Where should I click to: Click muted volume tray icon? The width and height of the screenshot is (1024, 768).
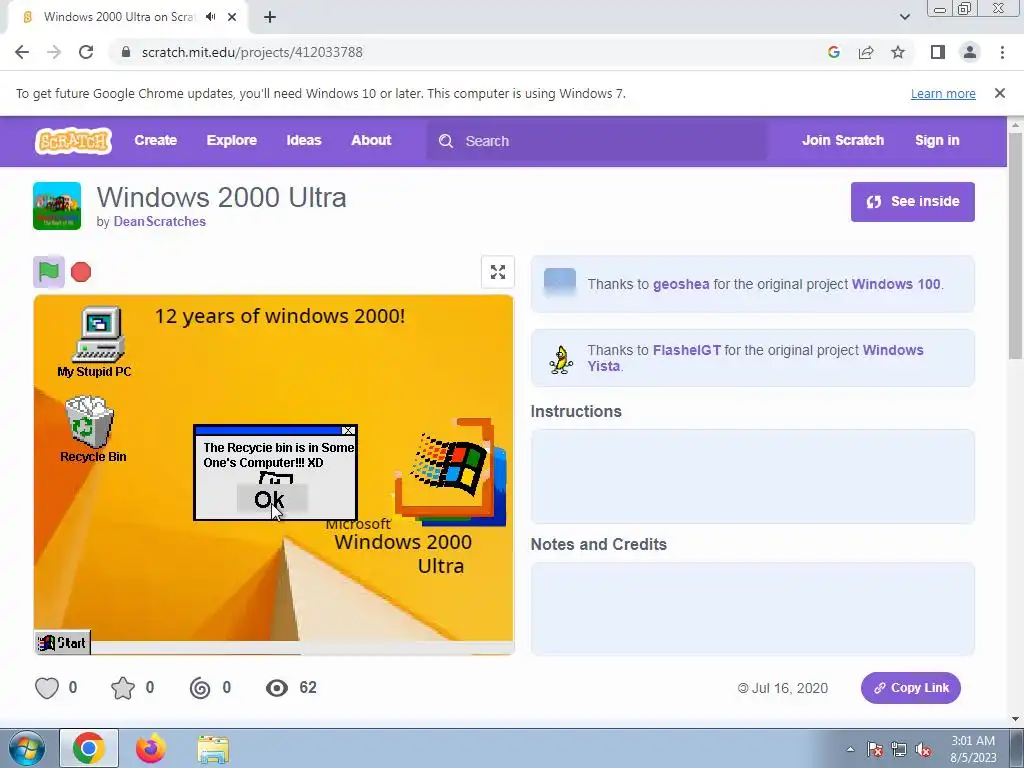coord(923,750)
